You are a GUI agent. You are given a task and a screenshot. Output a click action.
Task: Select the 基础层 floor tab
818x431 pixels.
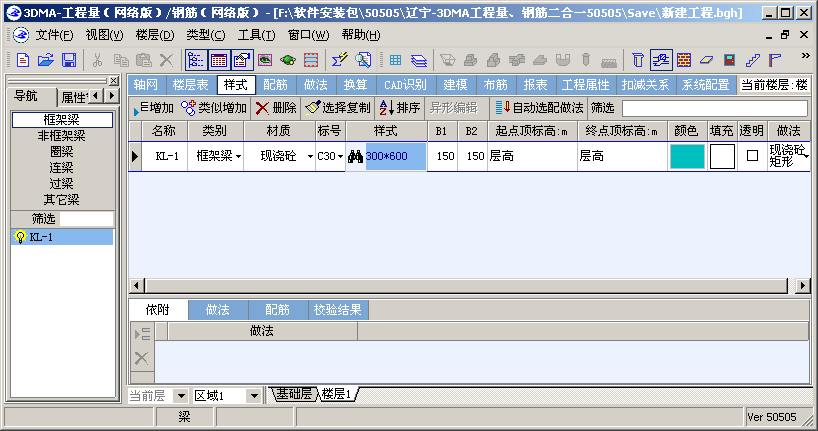[294, 394]
